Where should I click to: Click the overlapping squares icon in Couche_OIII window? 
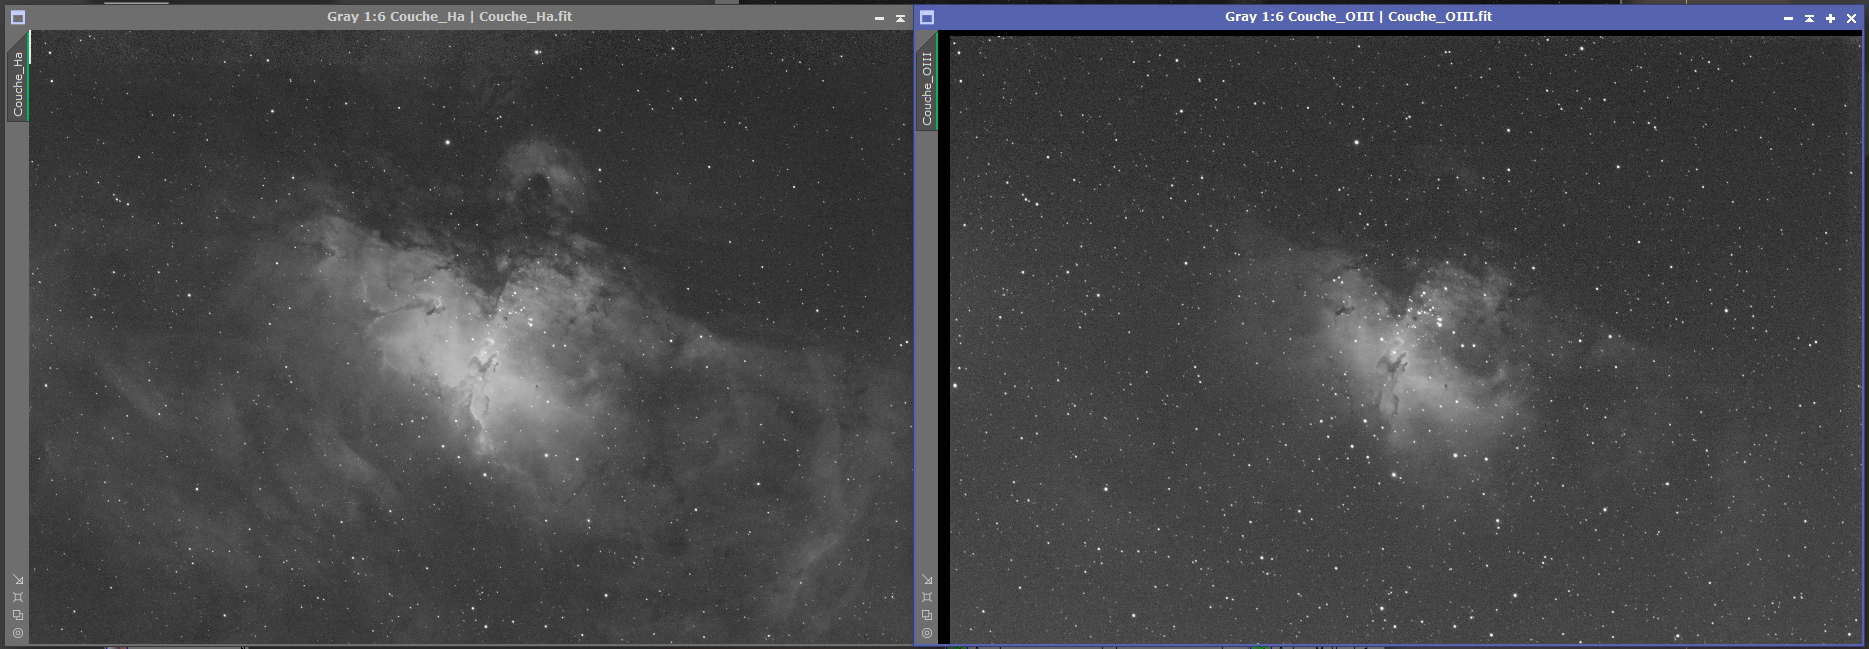tap(927, 615)
